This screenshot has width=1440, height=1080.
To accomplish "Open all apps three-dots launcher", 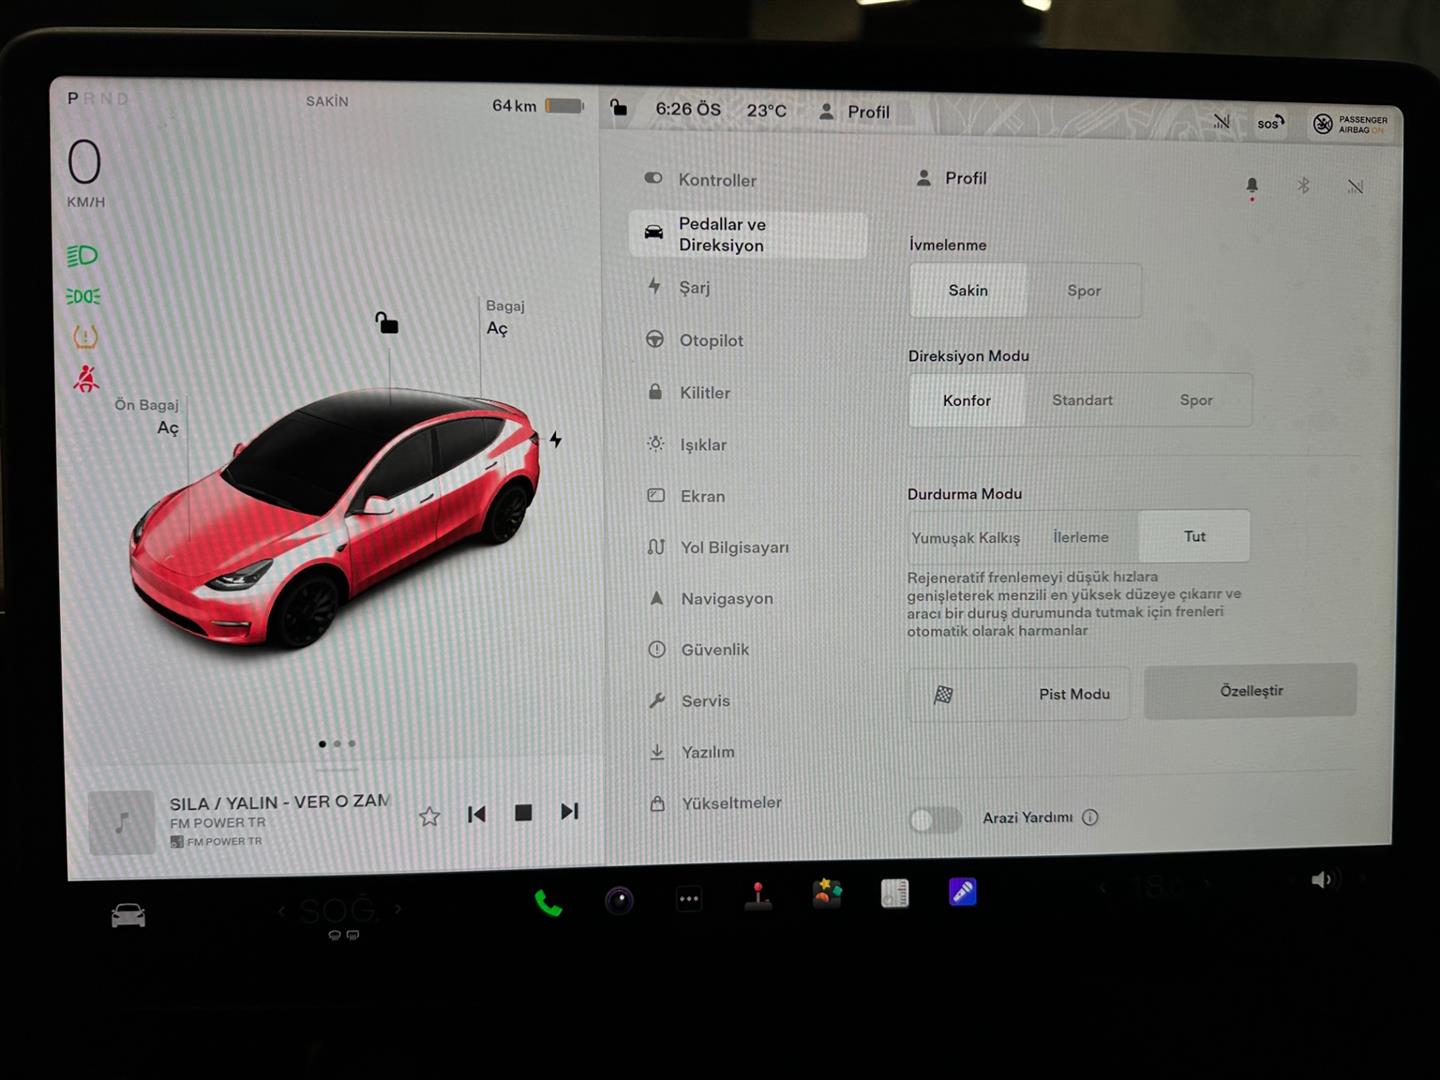I will point(689,899).
